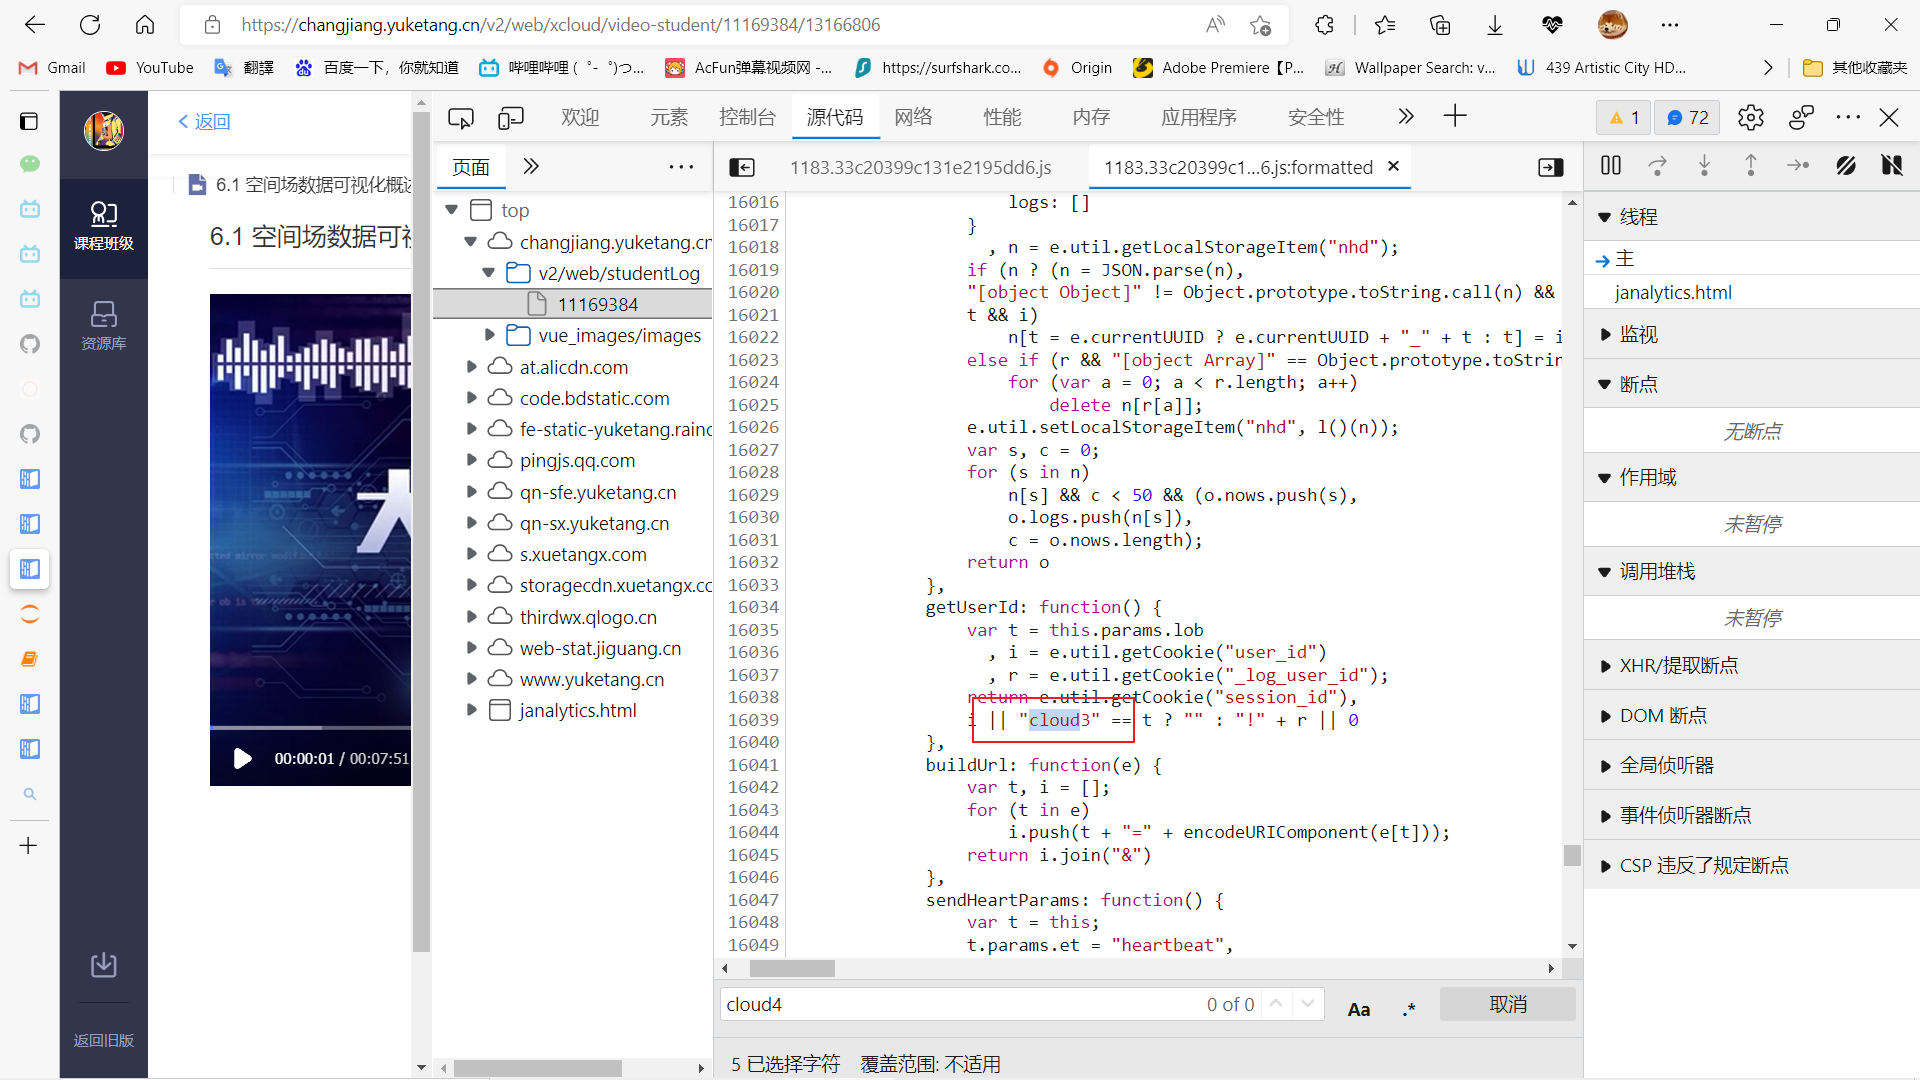The image size is (1920, 1080).
Task: Click the 取消 search cancel button
Action: coord(1507,1004)
